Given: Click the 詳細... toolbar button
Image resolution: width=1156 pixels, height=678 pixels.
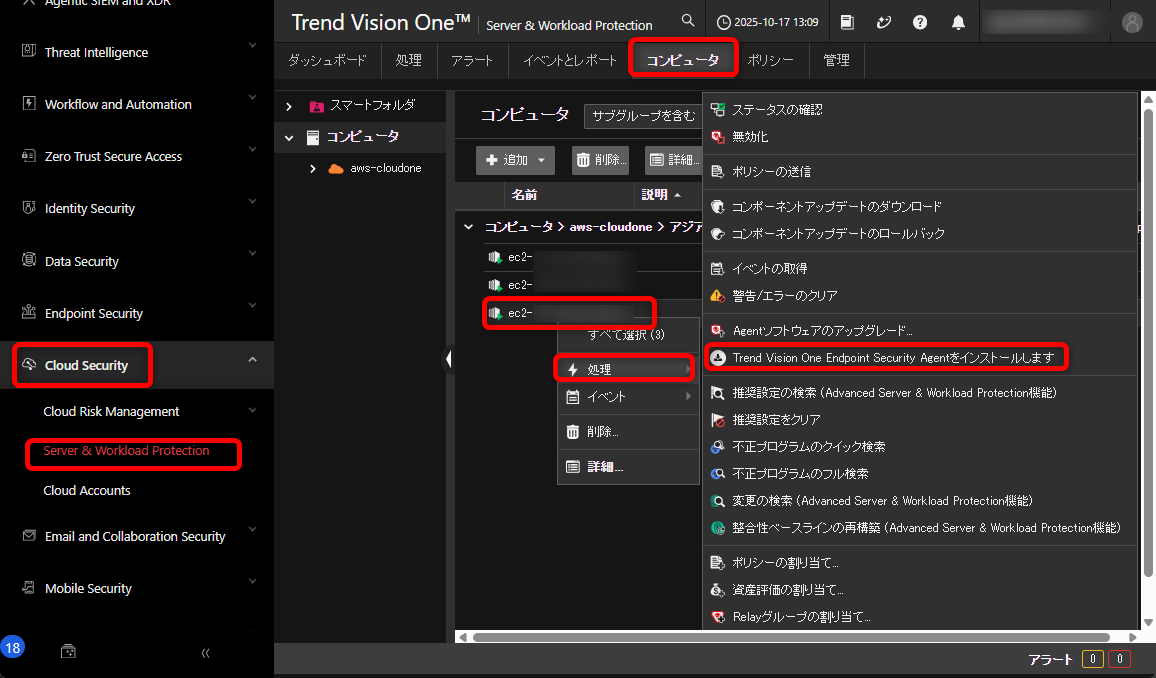Looking at the screenshot, I should click(672, 160).
